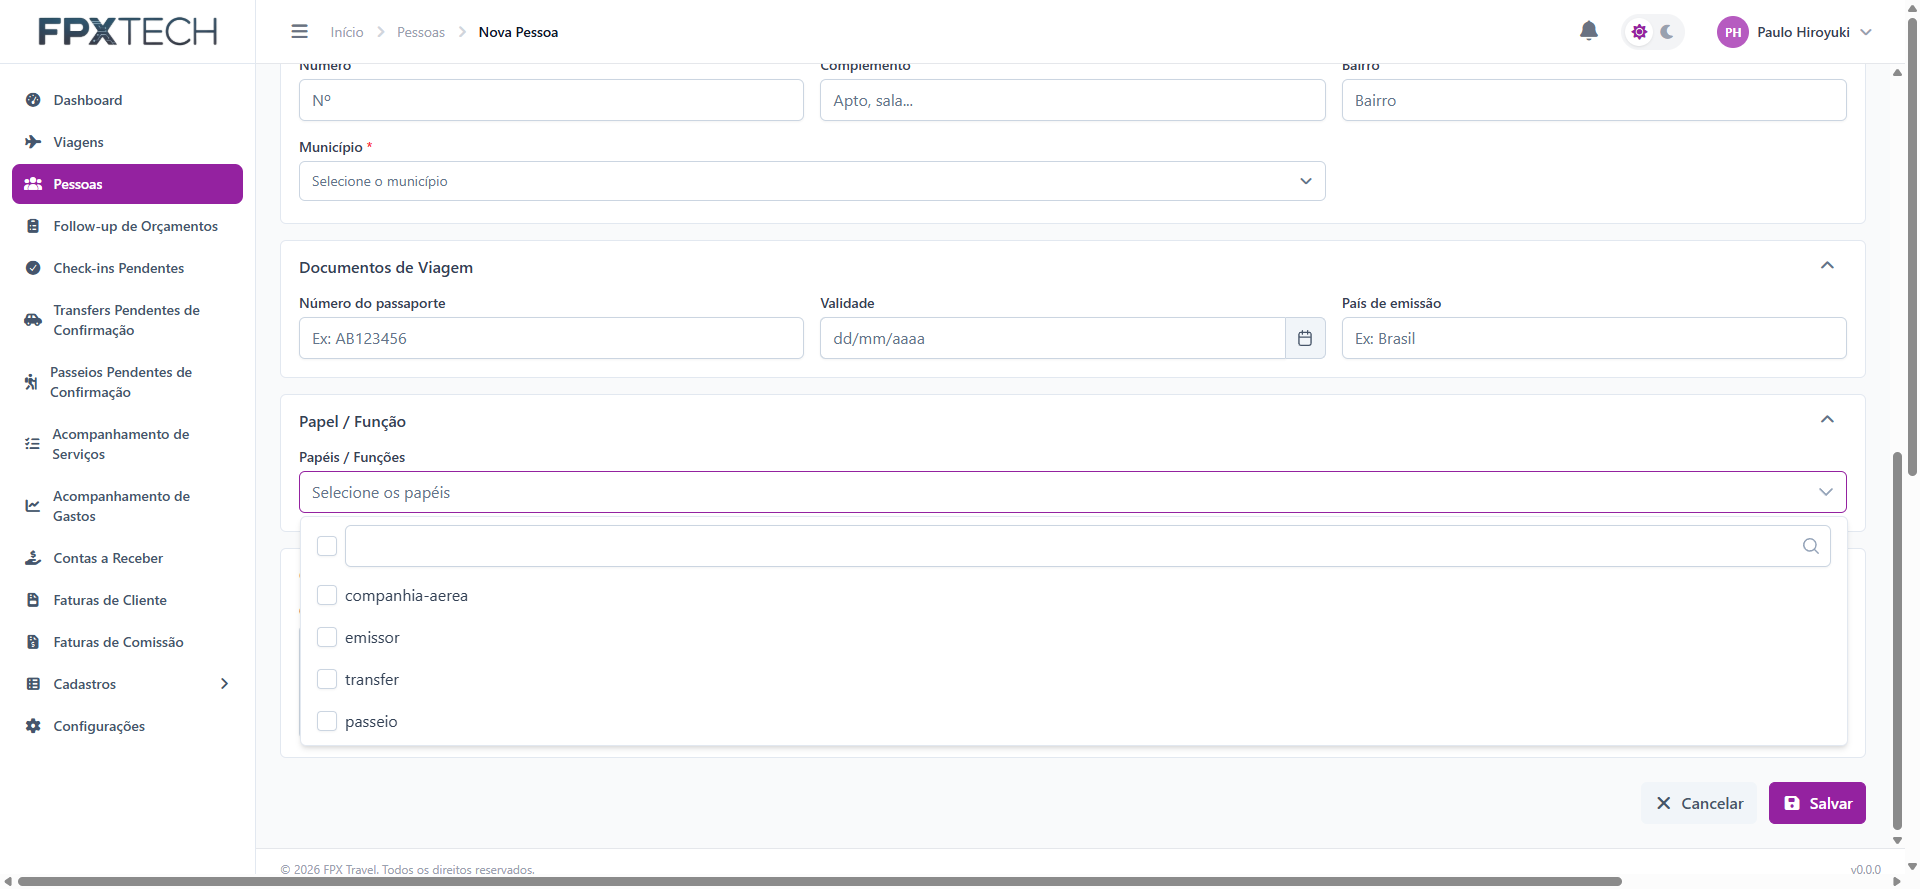Expand the Cadastros submenu arrow
The width and height of the screenshot is (1920, 889).
pos(224,684)
